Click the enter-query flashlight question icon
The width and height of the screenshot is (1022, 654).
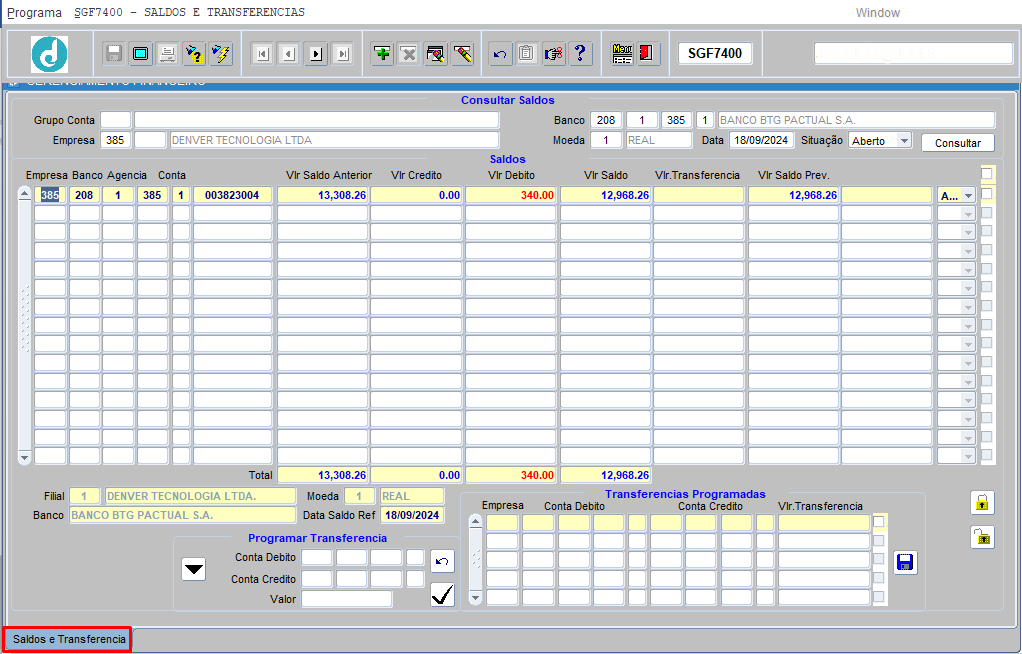click(194, 53)
